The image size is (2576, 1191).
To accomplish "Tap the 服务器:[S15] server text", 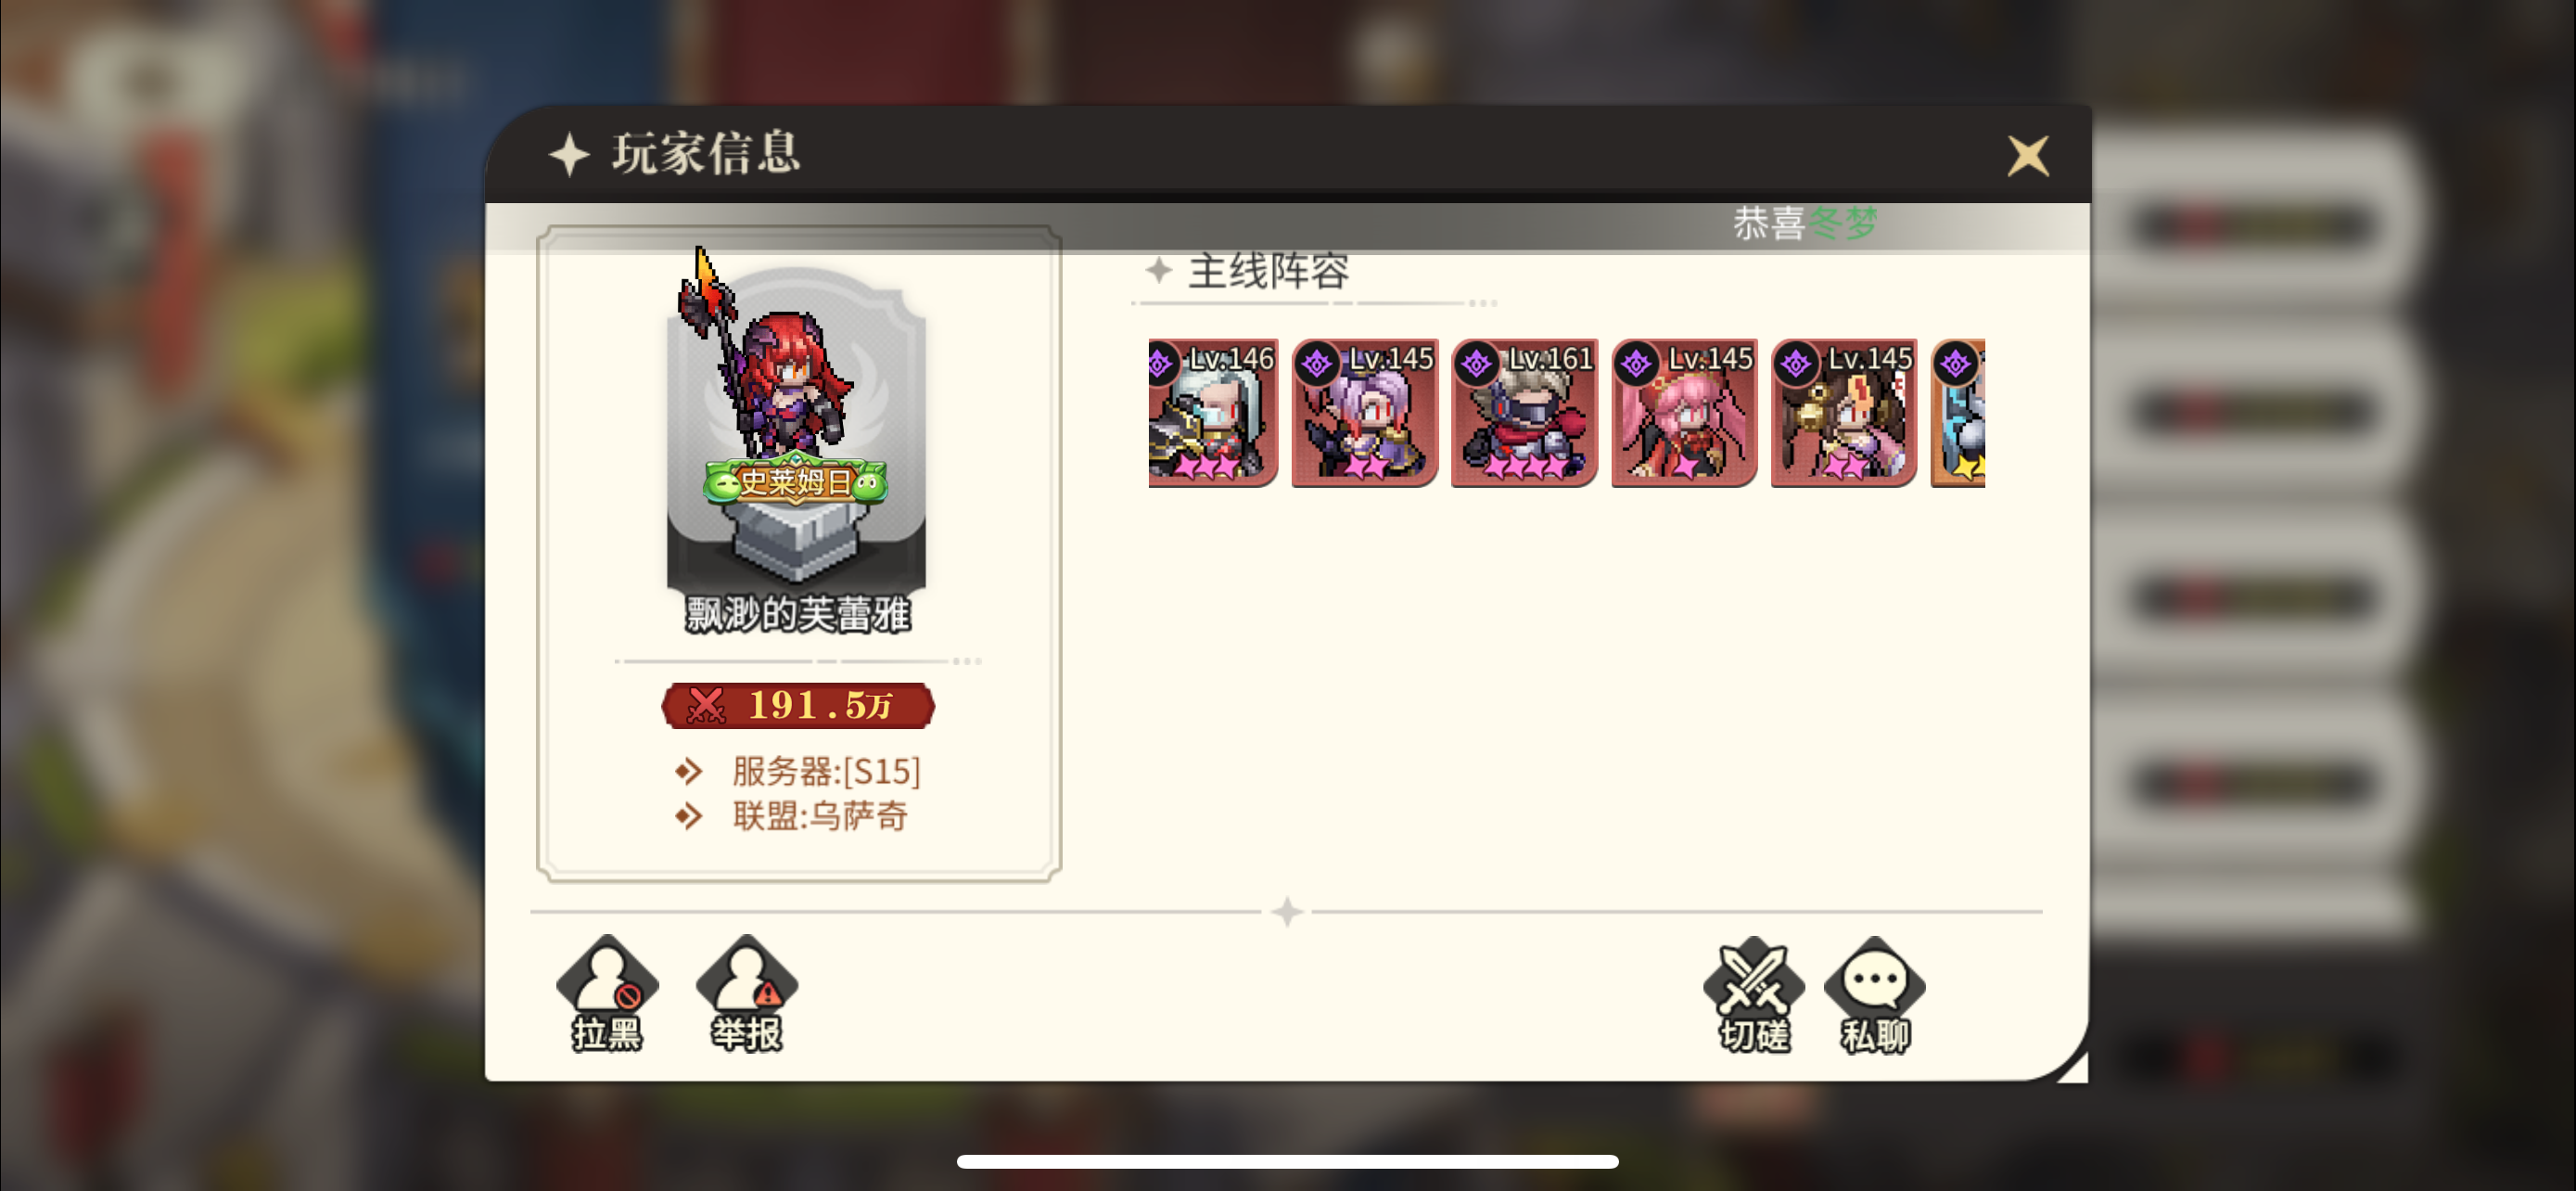I will pyautogui.click(x=826, y=771).
